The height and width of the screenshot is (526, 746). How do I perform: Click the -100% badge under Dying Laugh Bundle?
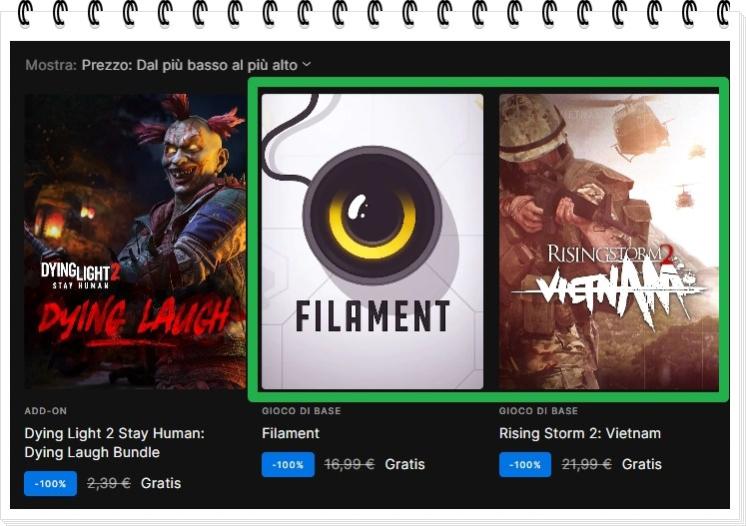50,483
